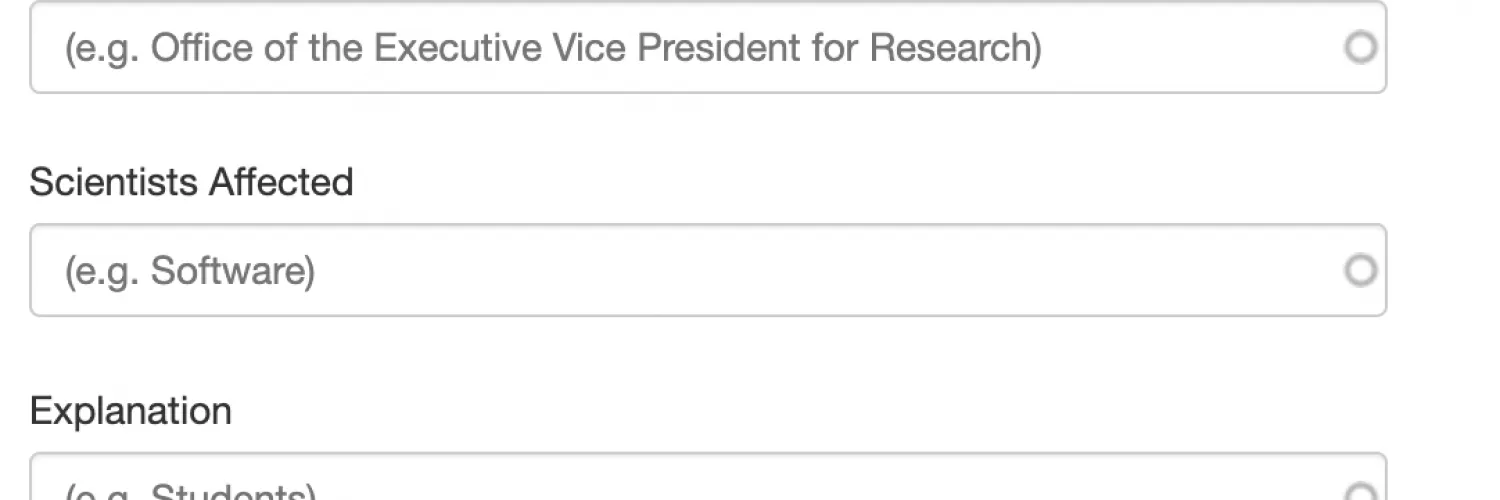This screenshot has width=1500, height=500.
Task: Click the 'Explanation' field label
Action: [130, 411]
